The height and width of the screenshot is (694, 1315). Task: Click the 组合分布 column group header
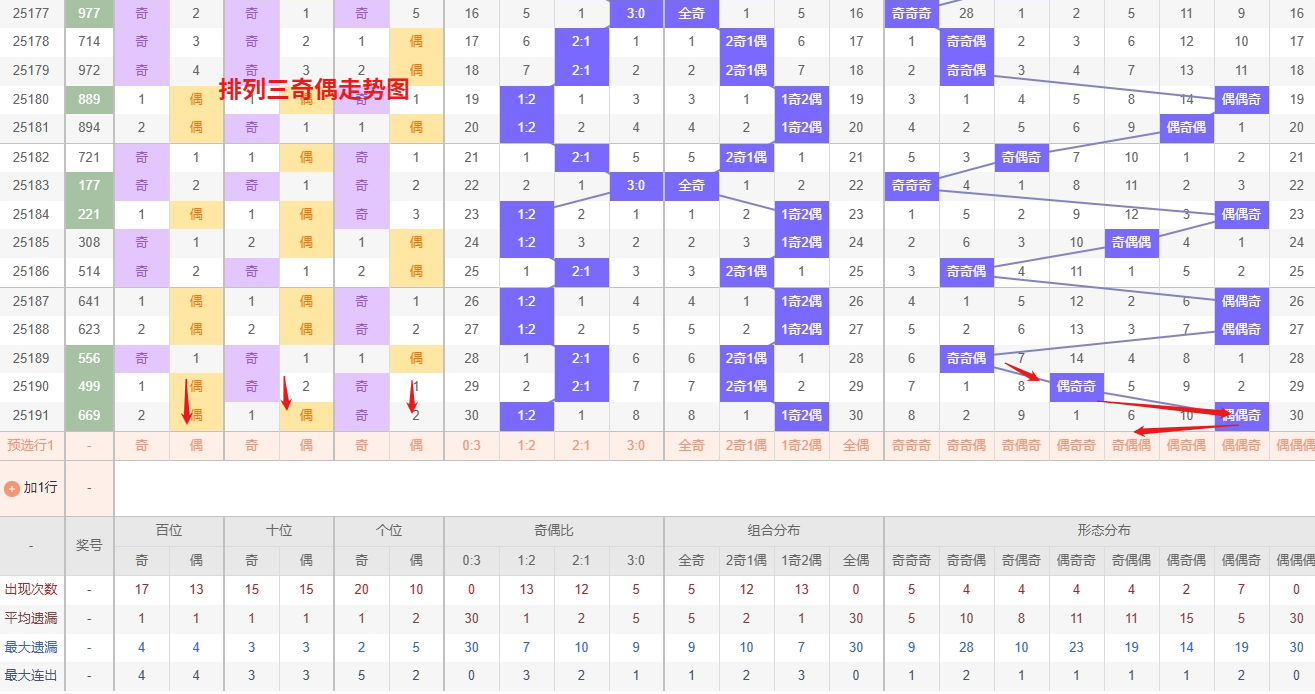(x=774, y=531)
